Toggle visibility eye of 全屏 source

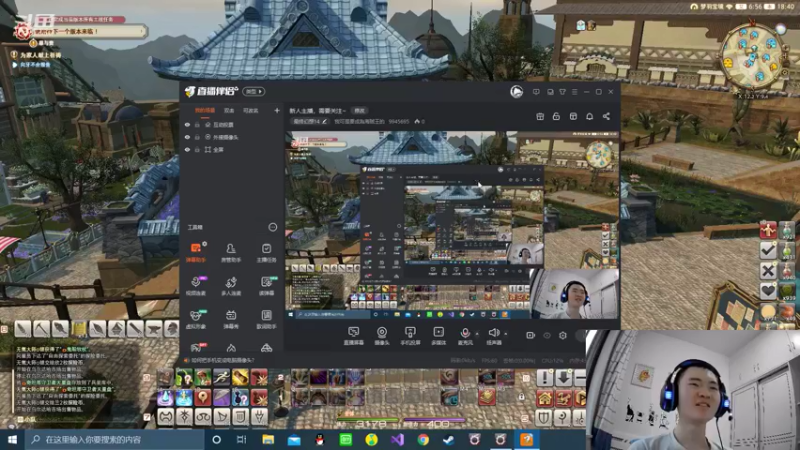point(187,149)
